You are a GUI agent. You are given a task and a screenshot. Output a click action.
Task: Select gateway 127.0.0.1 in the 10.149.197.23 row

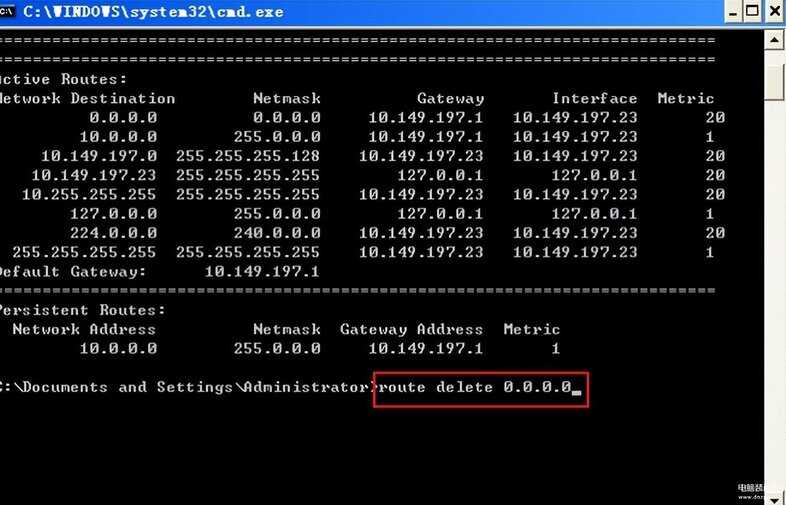[441, 175]
